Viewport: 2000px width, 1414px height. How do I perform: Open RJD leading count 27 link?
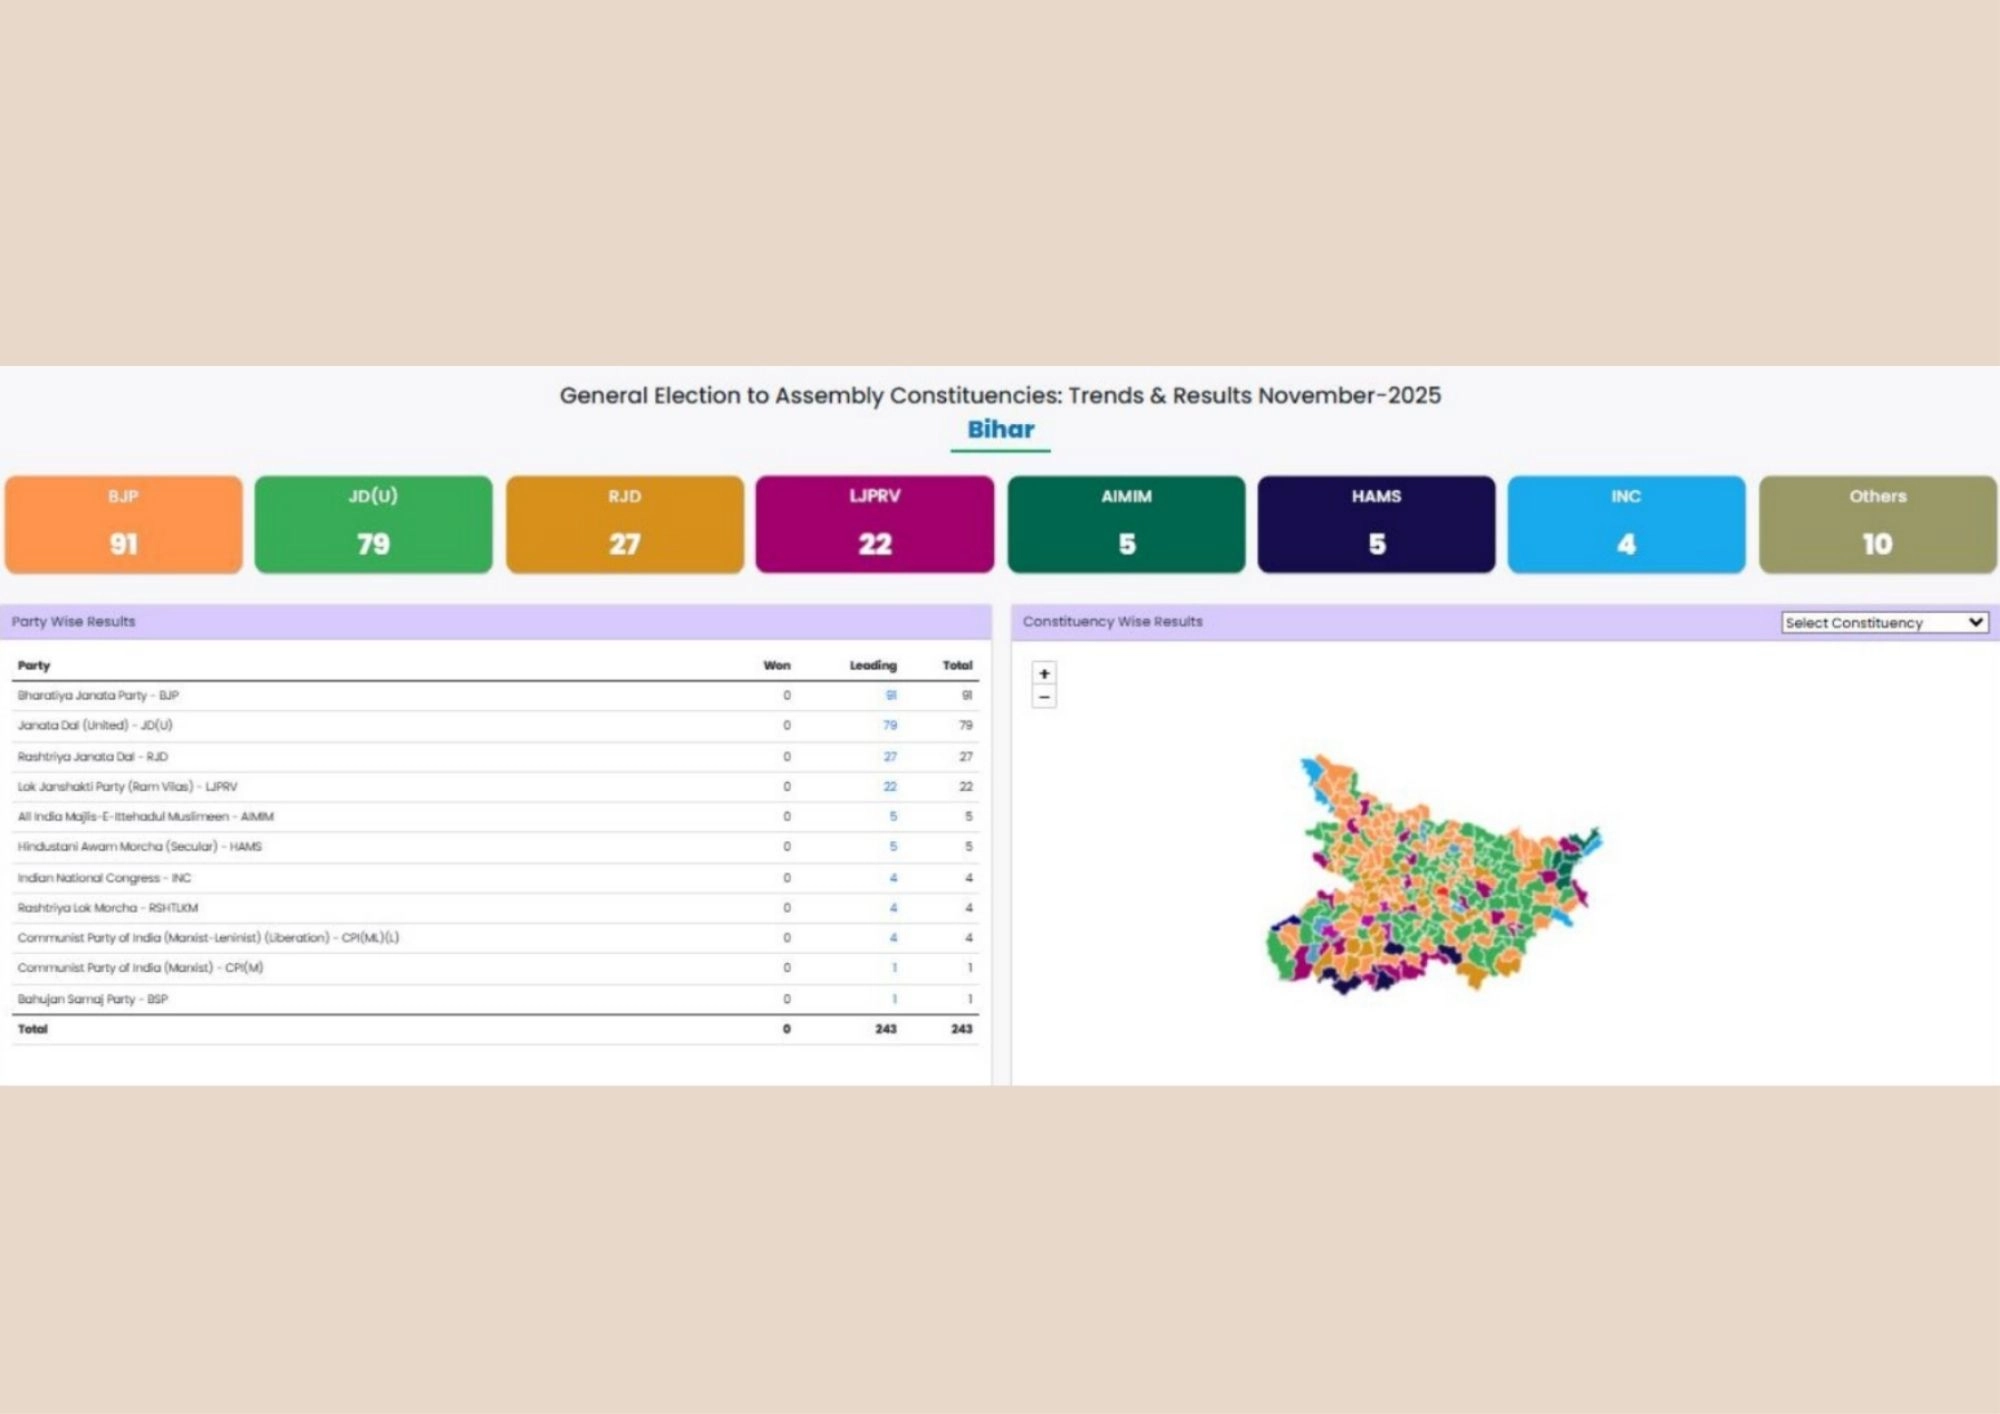890,757
